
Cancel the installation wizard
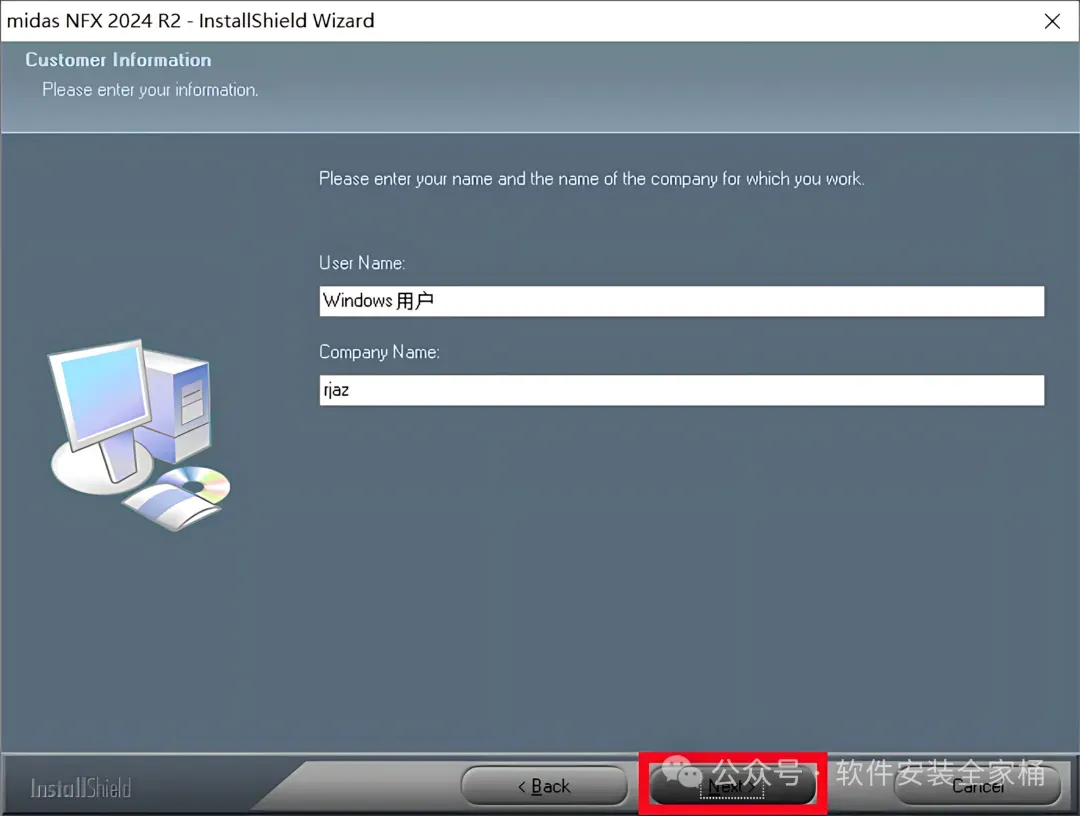tap(977, 786)
